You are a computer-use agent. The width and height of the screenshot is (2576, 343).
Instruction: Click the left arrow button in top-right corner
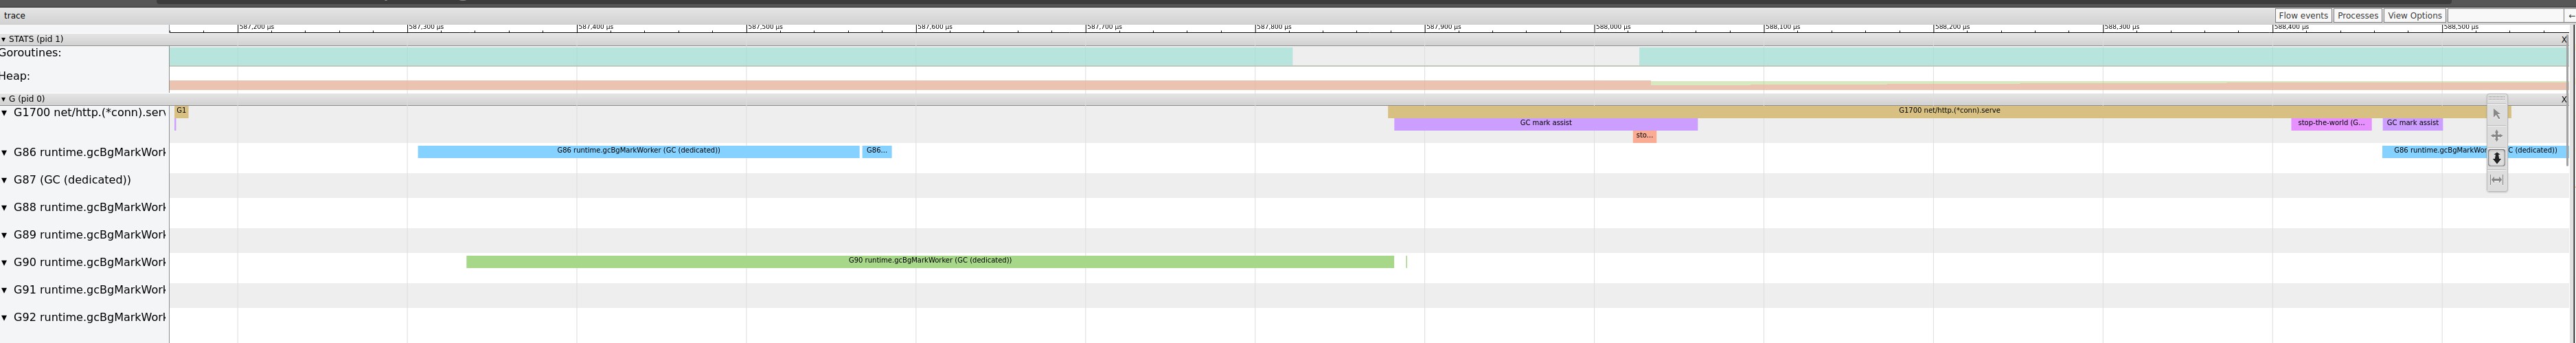click(x=2570, y=15)
